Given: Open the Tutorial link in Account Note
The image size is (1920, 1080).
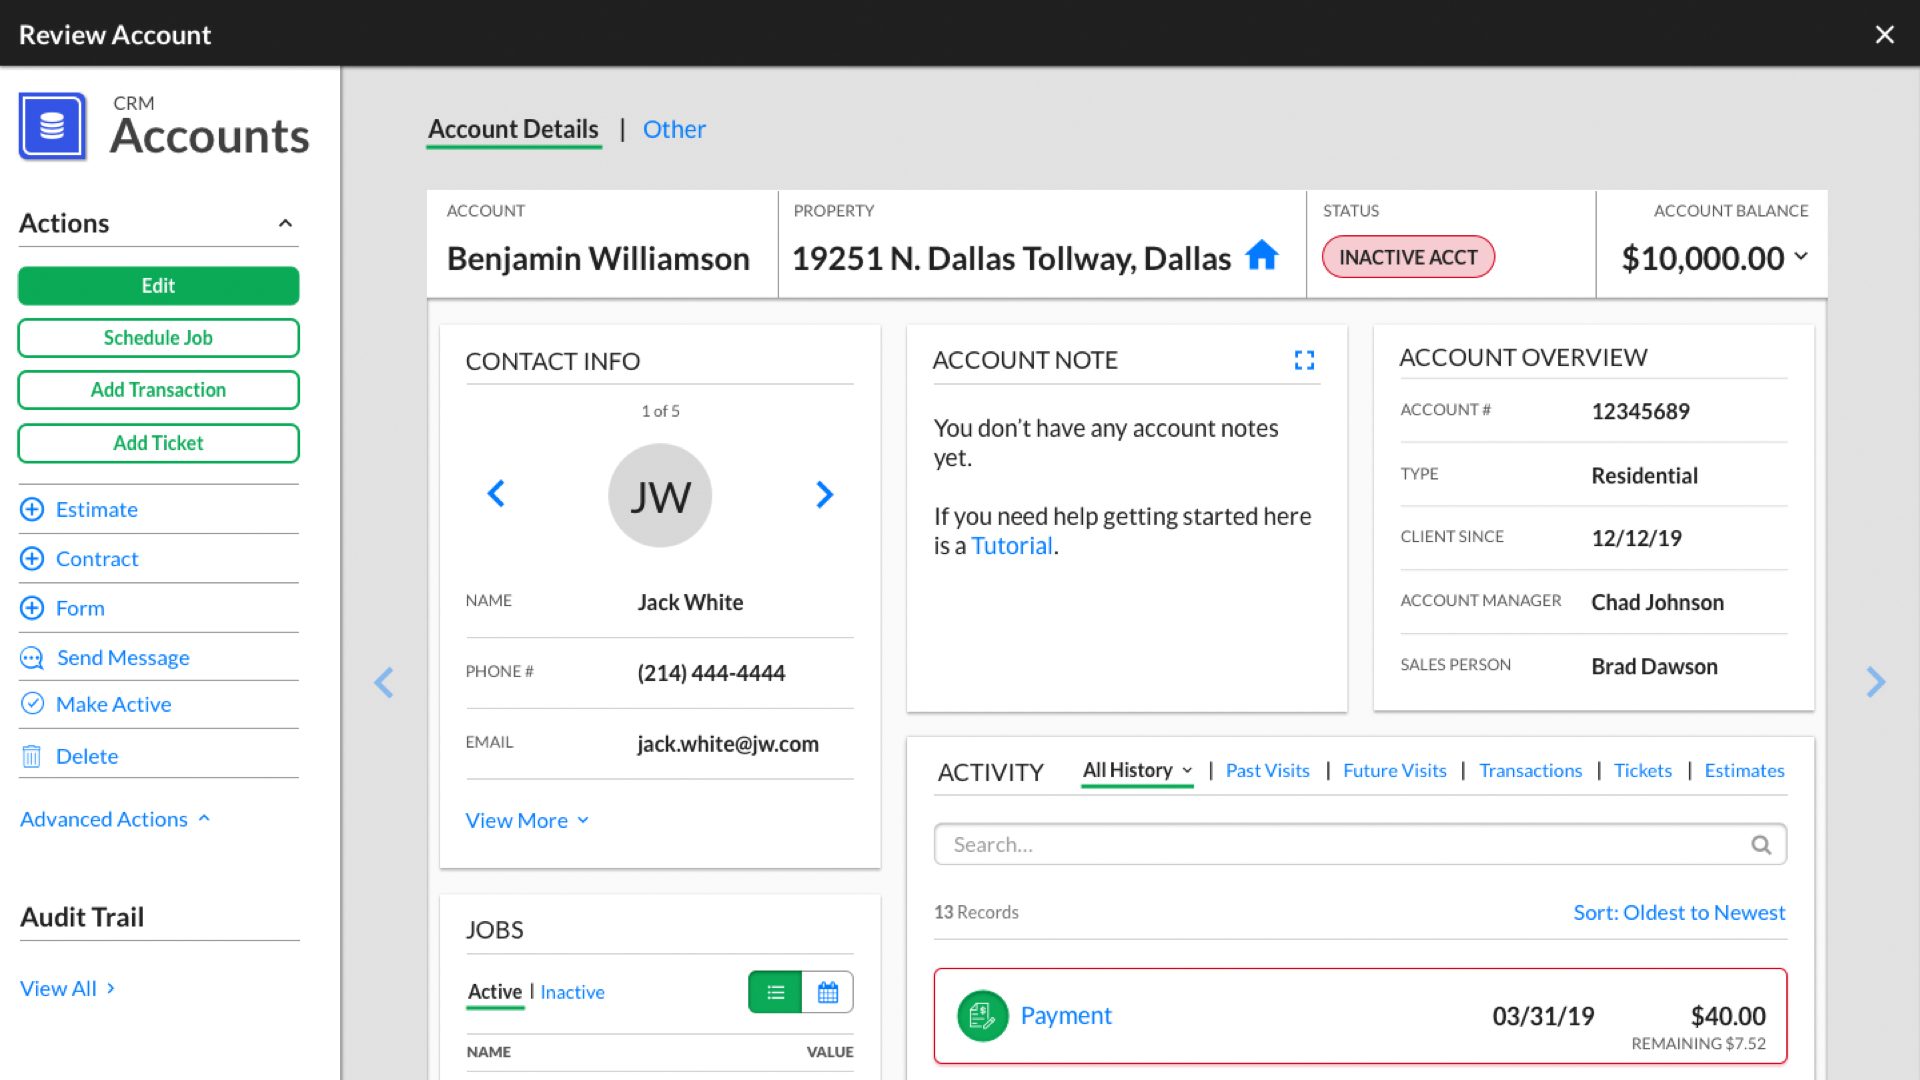Looking at the screenshot, I should [x=1011, y=546].
